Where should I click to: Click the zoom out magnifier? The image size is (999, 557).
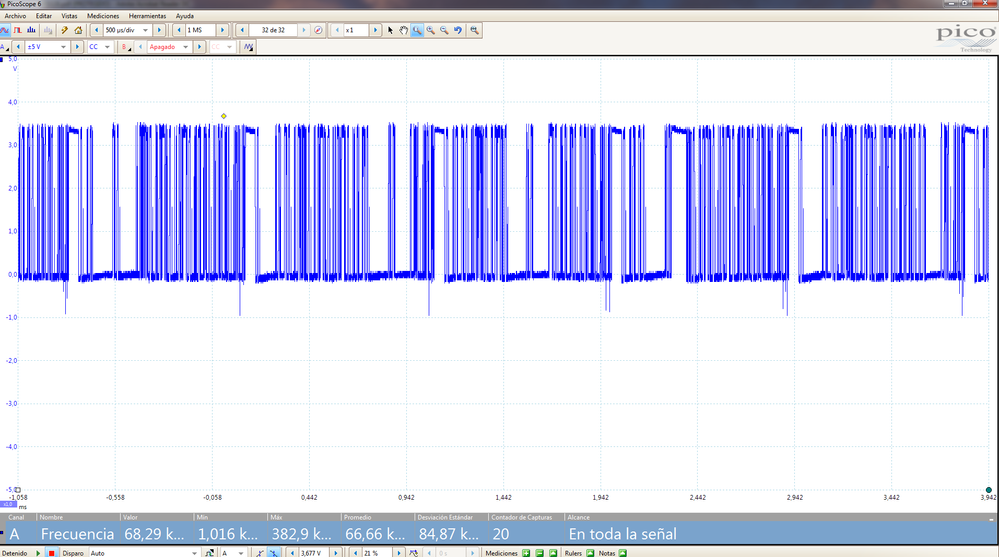[444, 30]
